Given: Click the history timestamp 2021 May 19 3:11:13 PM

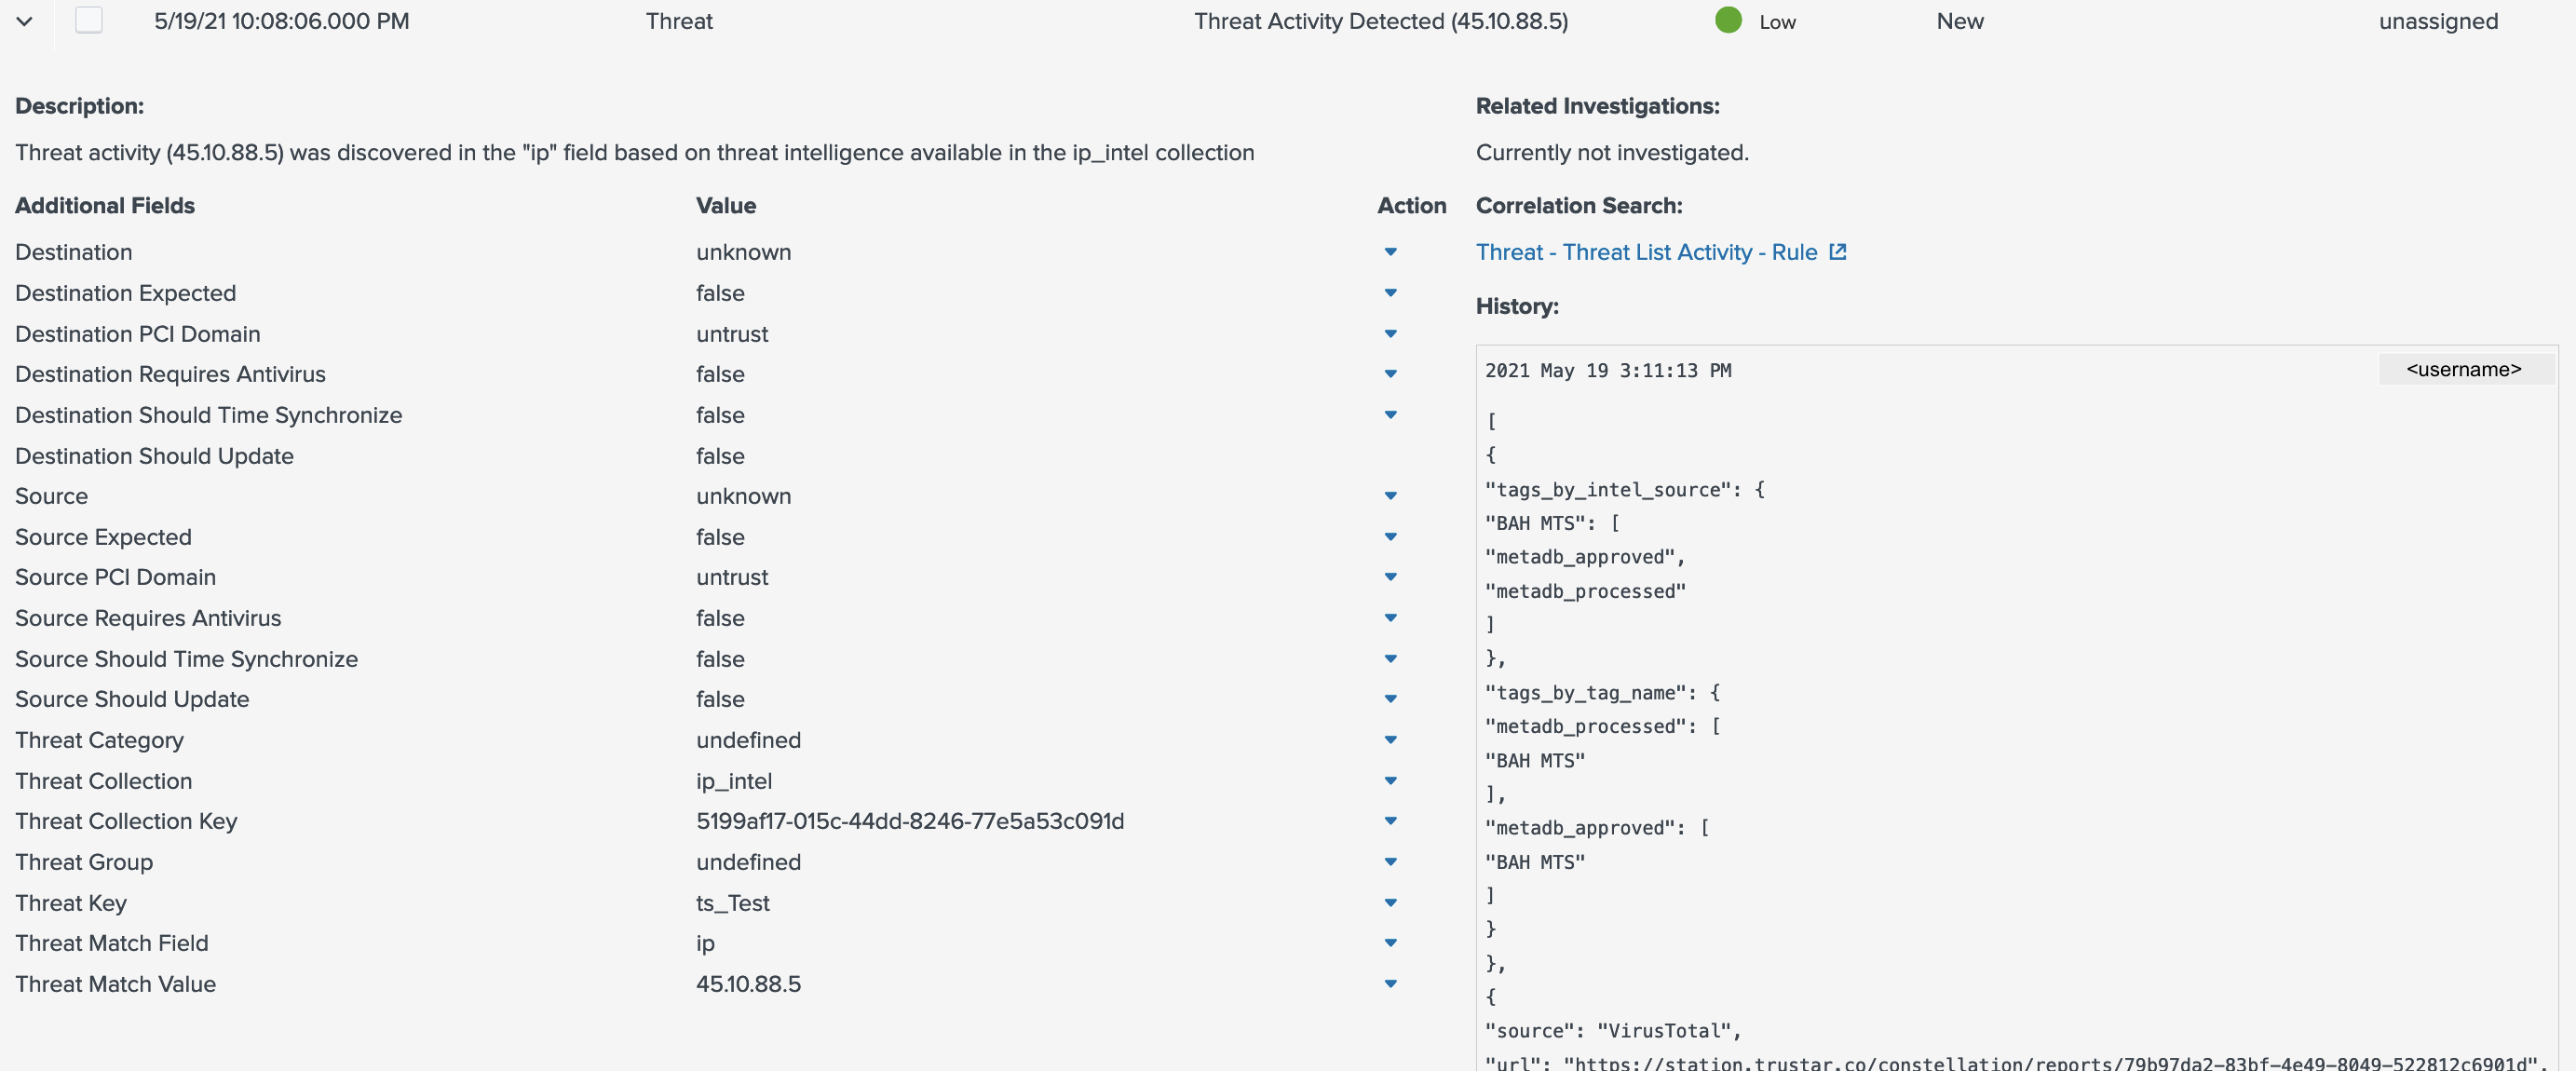Looking at the screenshot, I should click(x=1608, y=371).
